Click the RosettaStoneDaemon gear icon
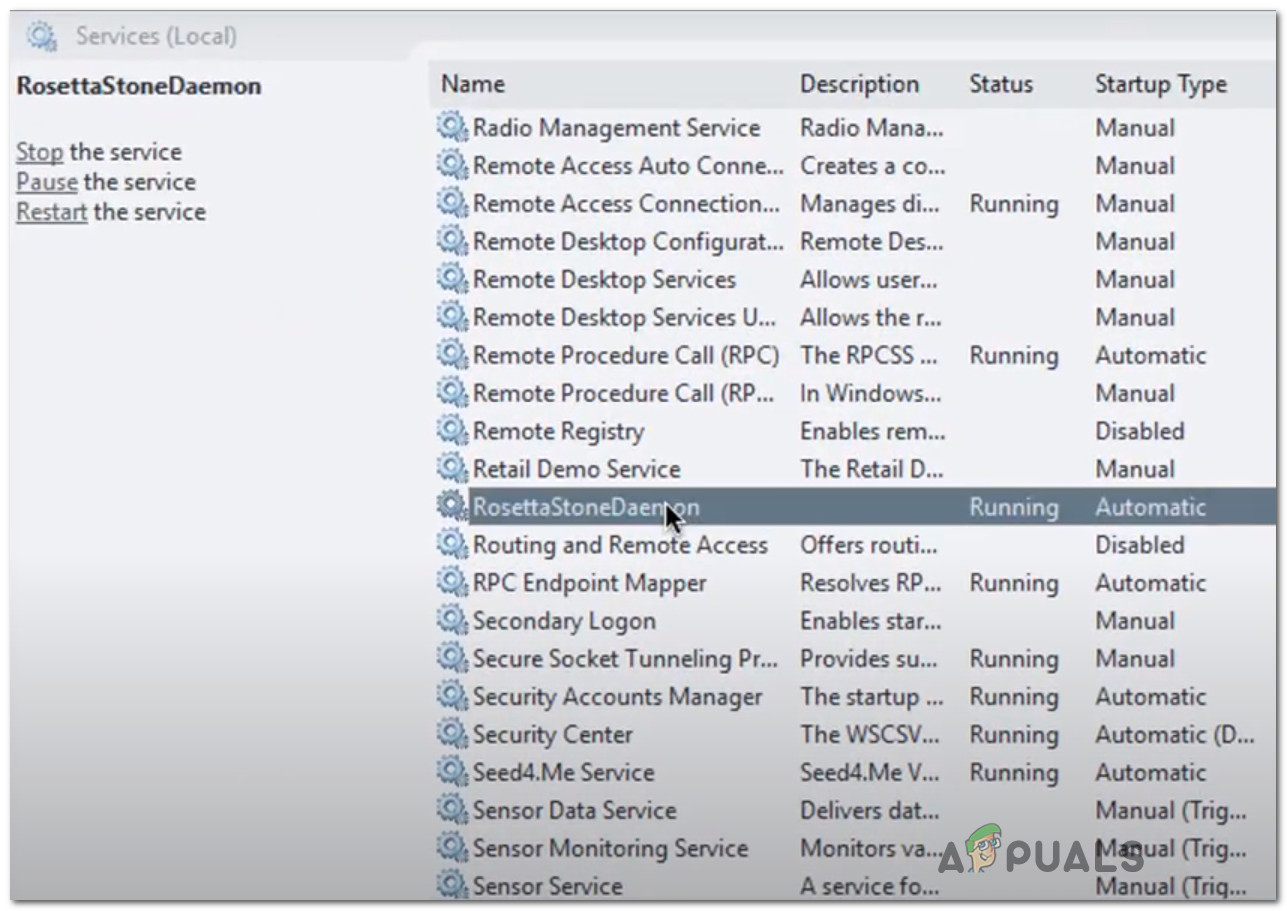Screen dimensions: 1287x911 point(452,507)
